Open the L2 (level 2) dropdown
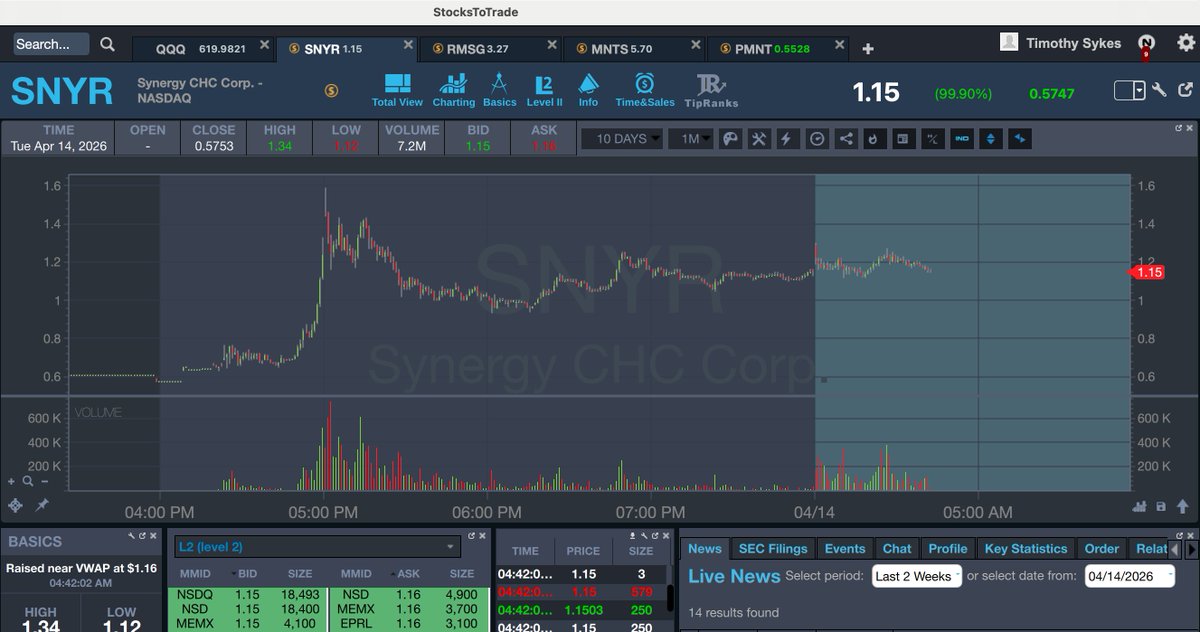 [x=317, y=547]
